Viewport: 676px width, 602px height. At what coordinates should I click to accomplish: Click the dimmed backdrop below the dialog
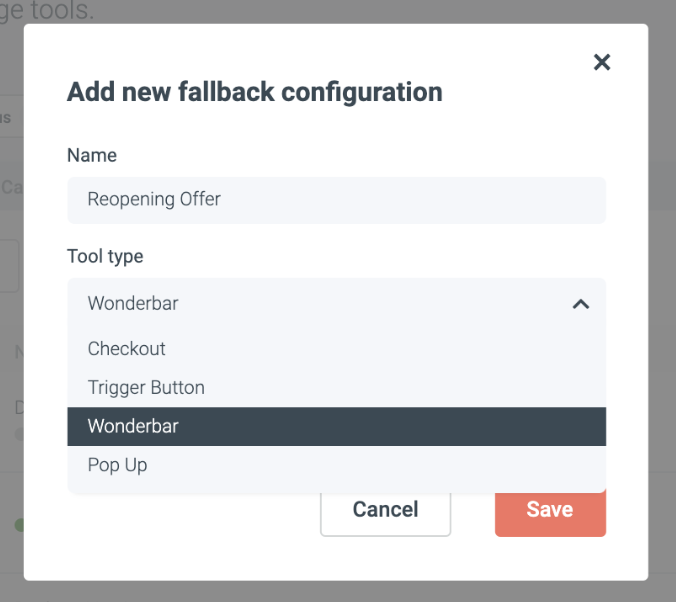tap(336, 591)
